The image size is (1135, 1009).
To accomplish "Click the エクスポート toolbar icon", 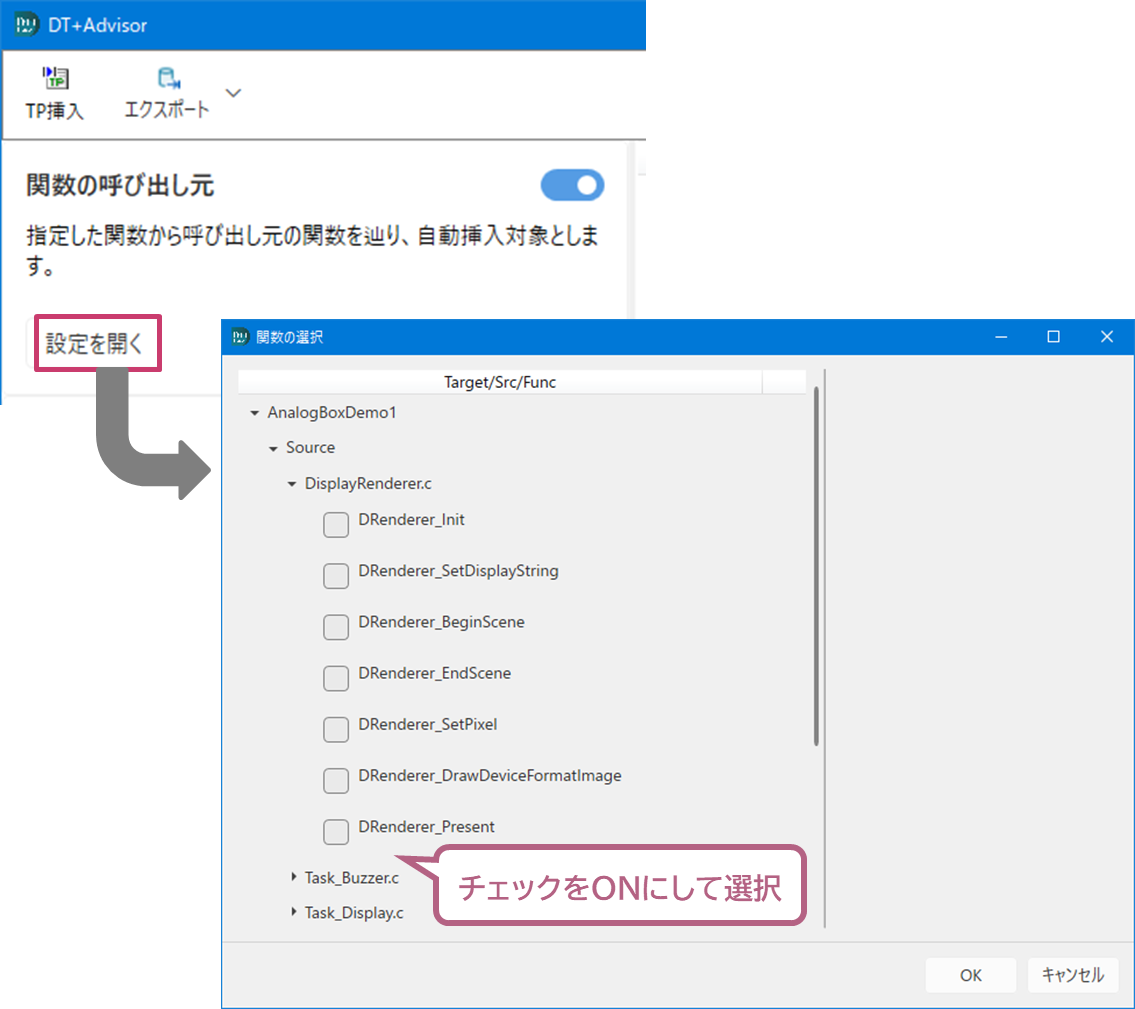I will pos(167,80).
